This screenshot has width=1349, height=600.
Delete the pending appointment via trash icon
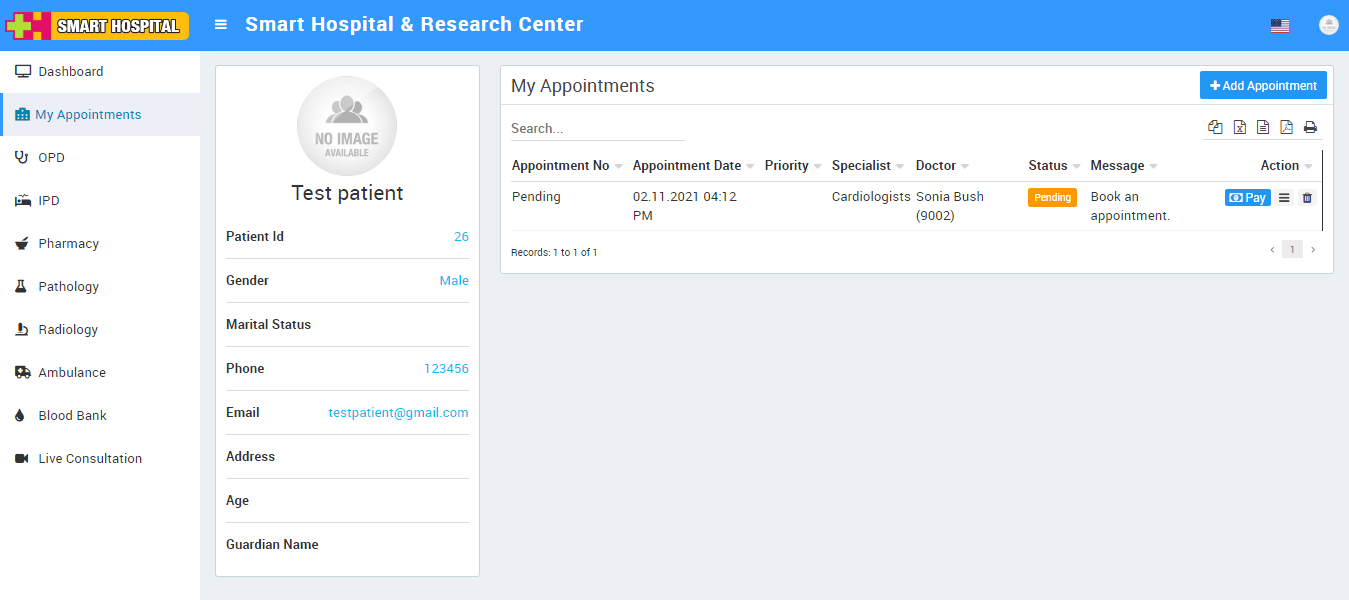(x=1306, y=198)
